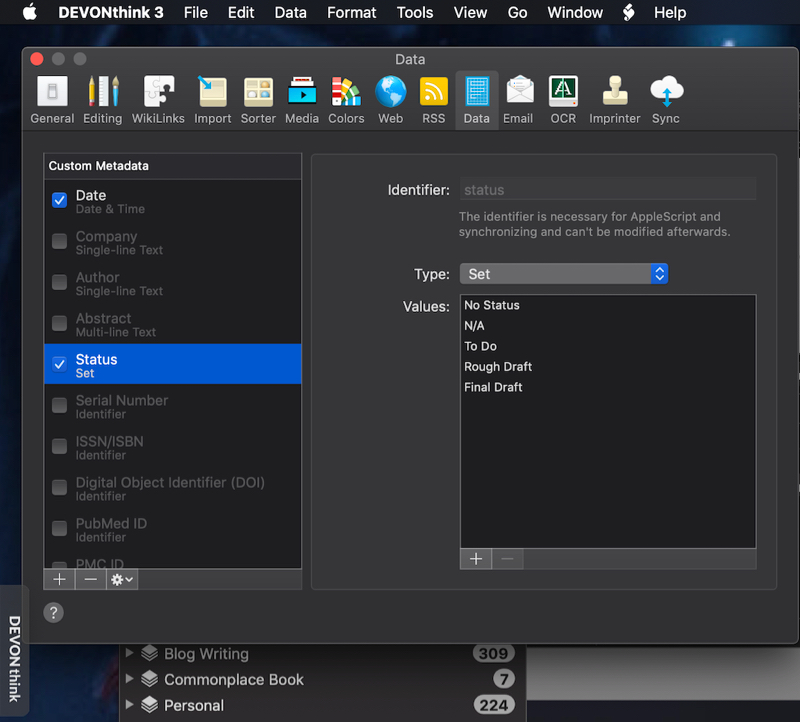Switch to the OCR preferences icon

(563, 98)
